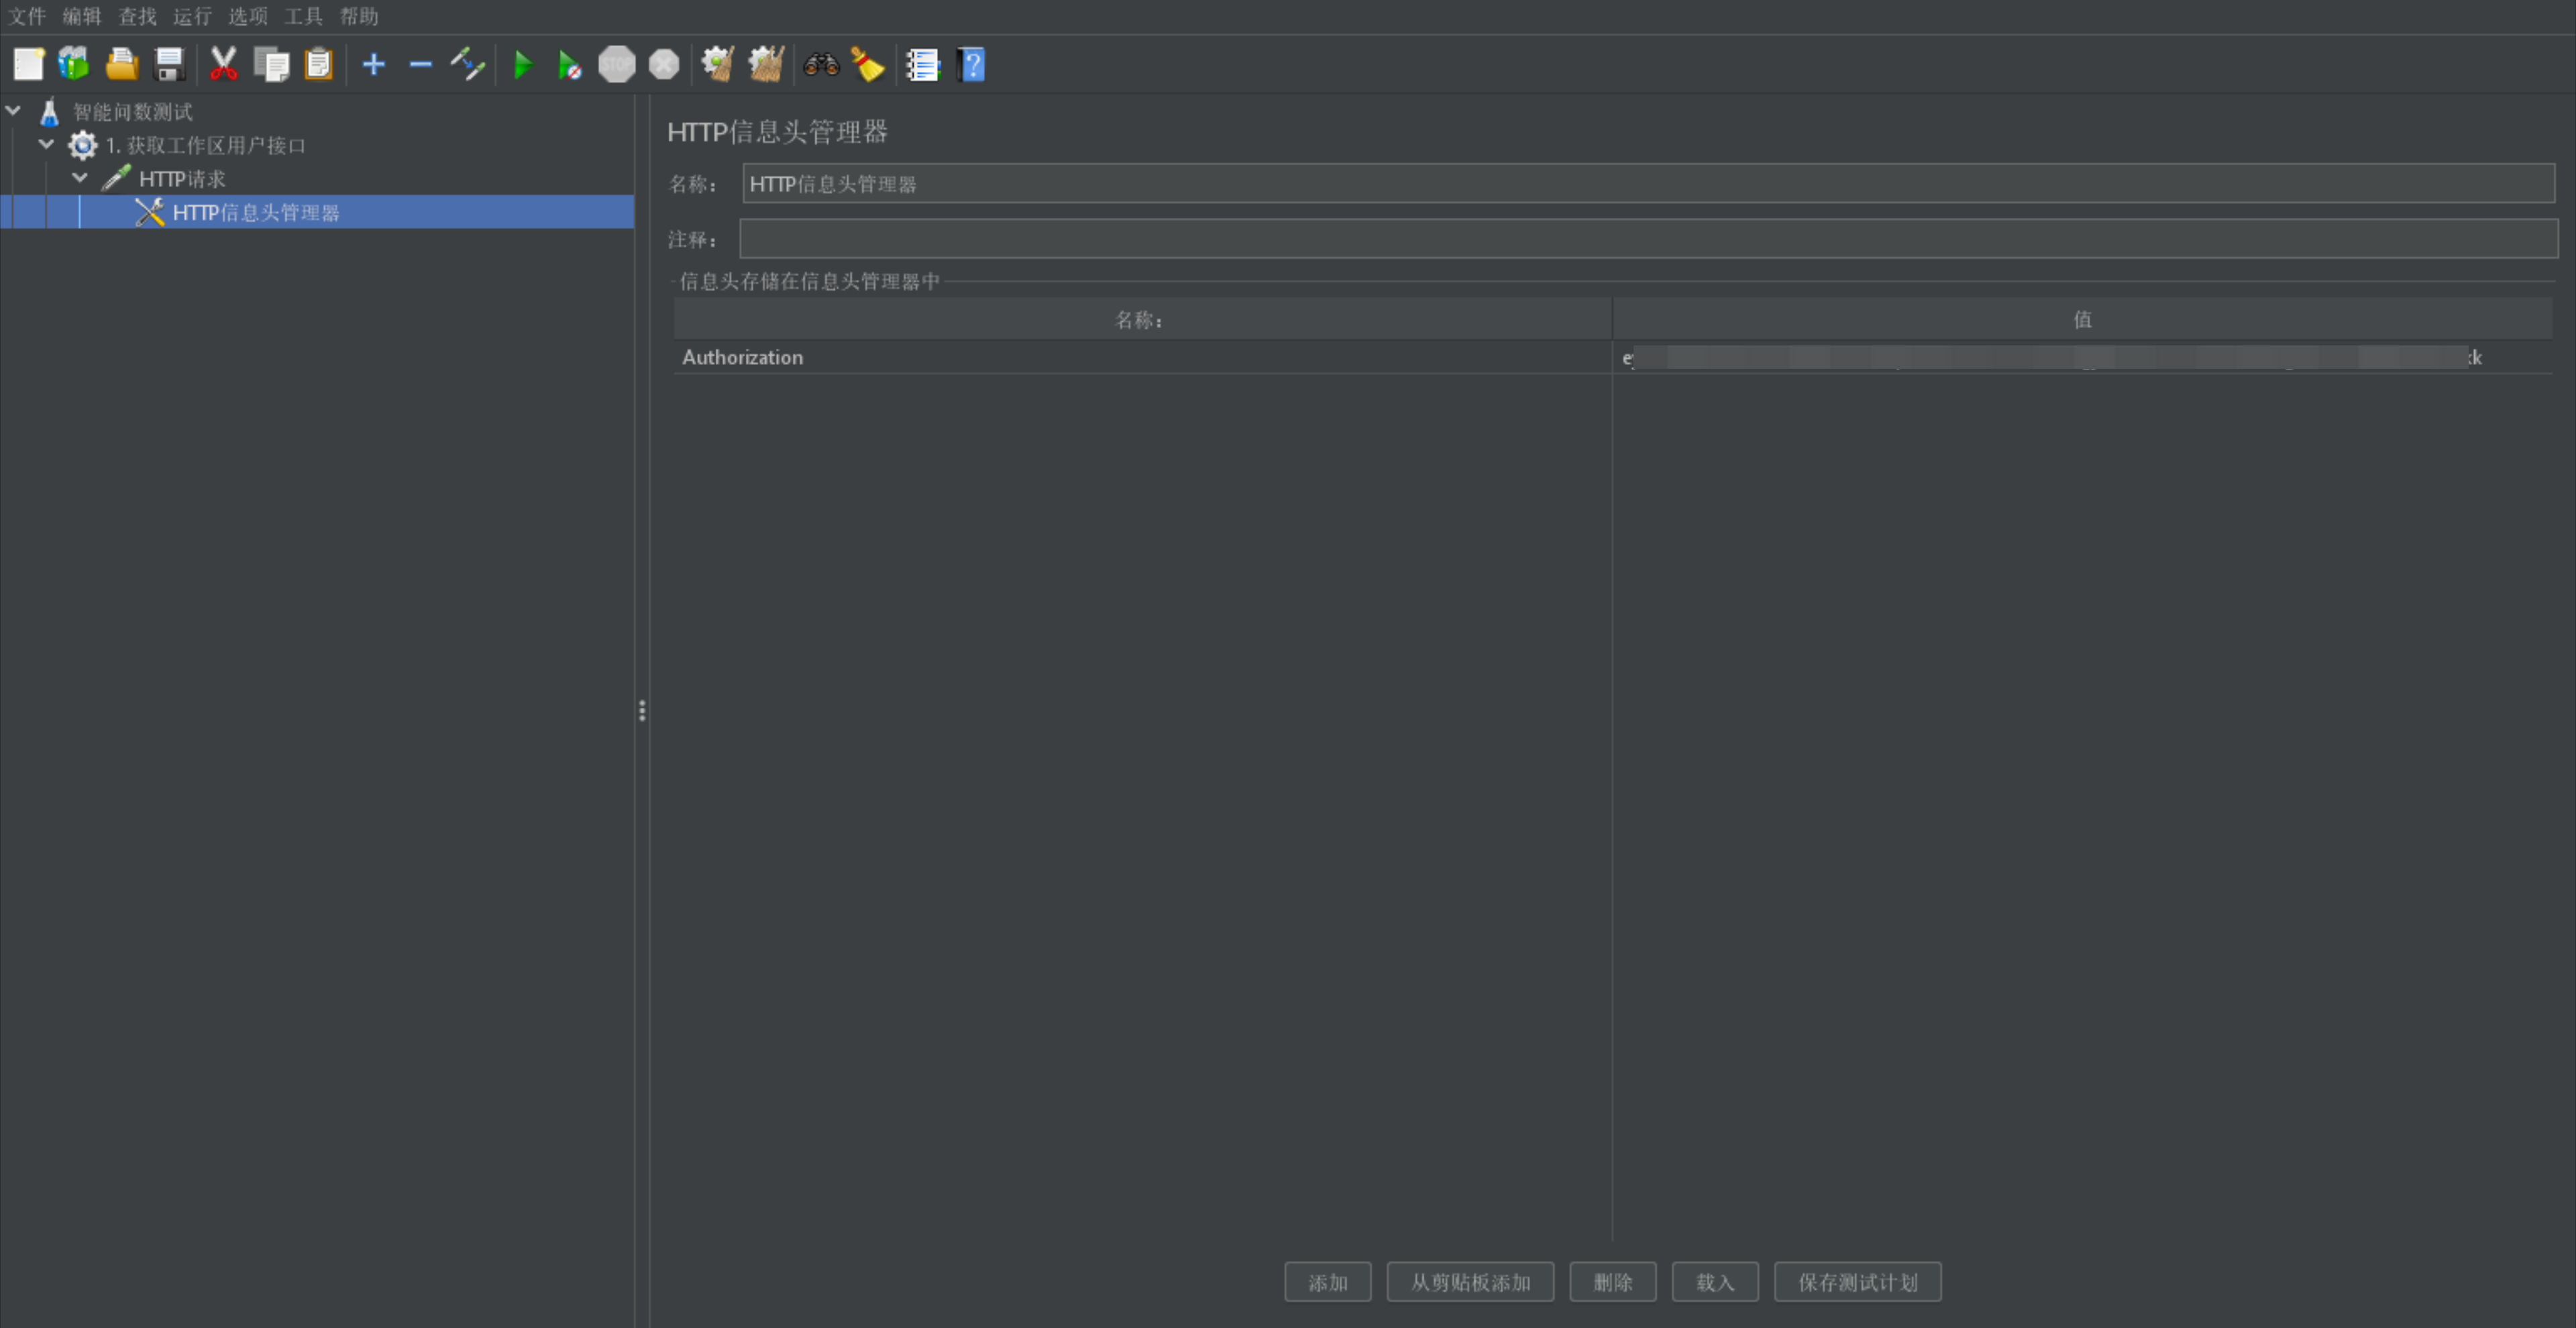
Task: Click the 保存测试计划 button
Action: pyautogui.click(x=1858, y=1282)
